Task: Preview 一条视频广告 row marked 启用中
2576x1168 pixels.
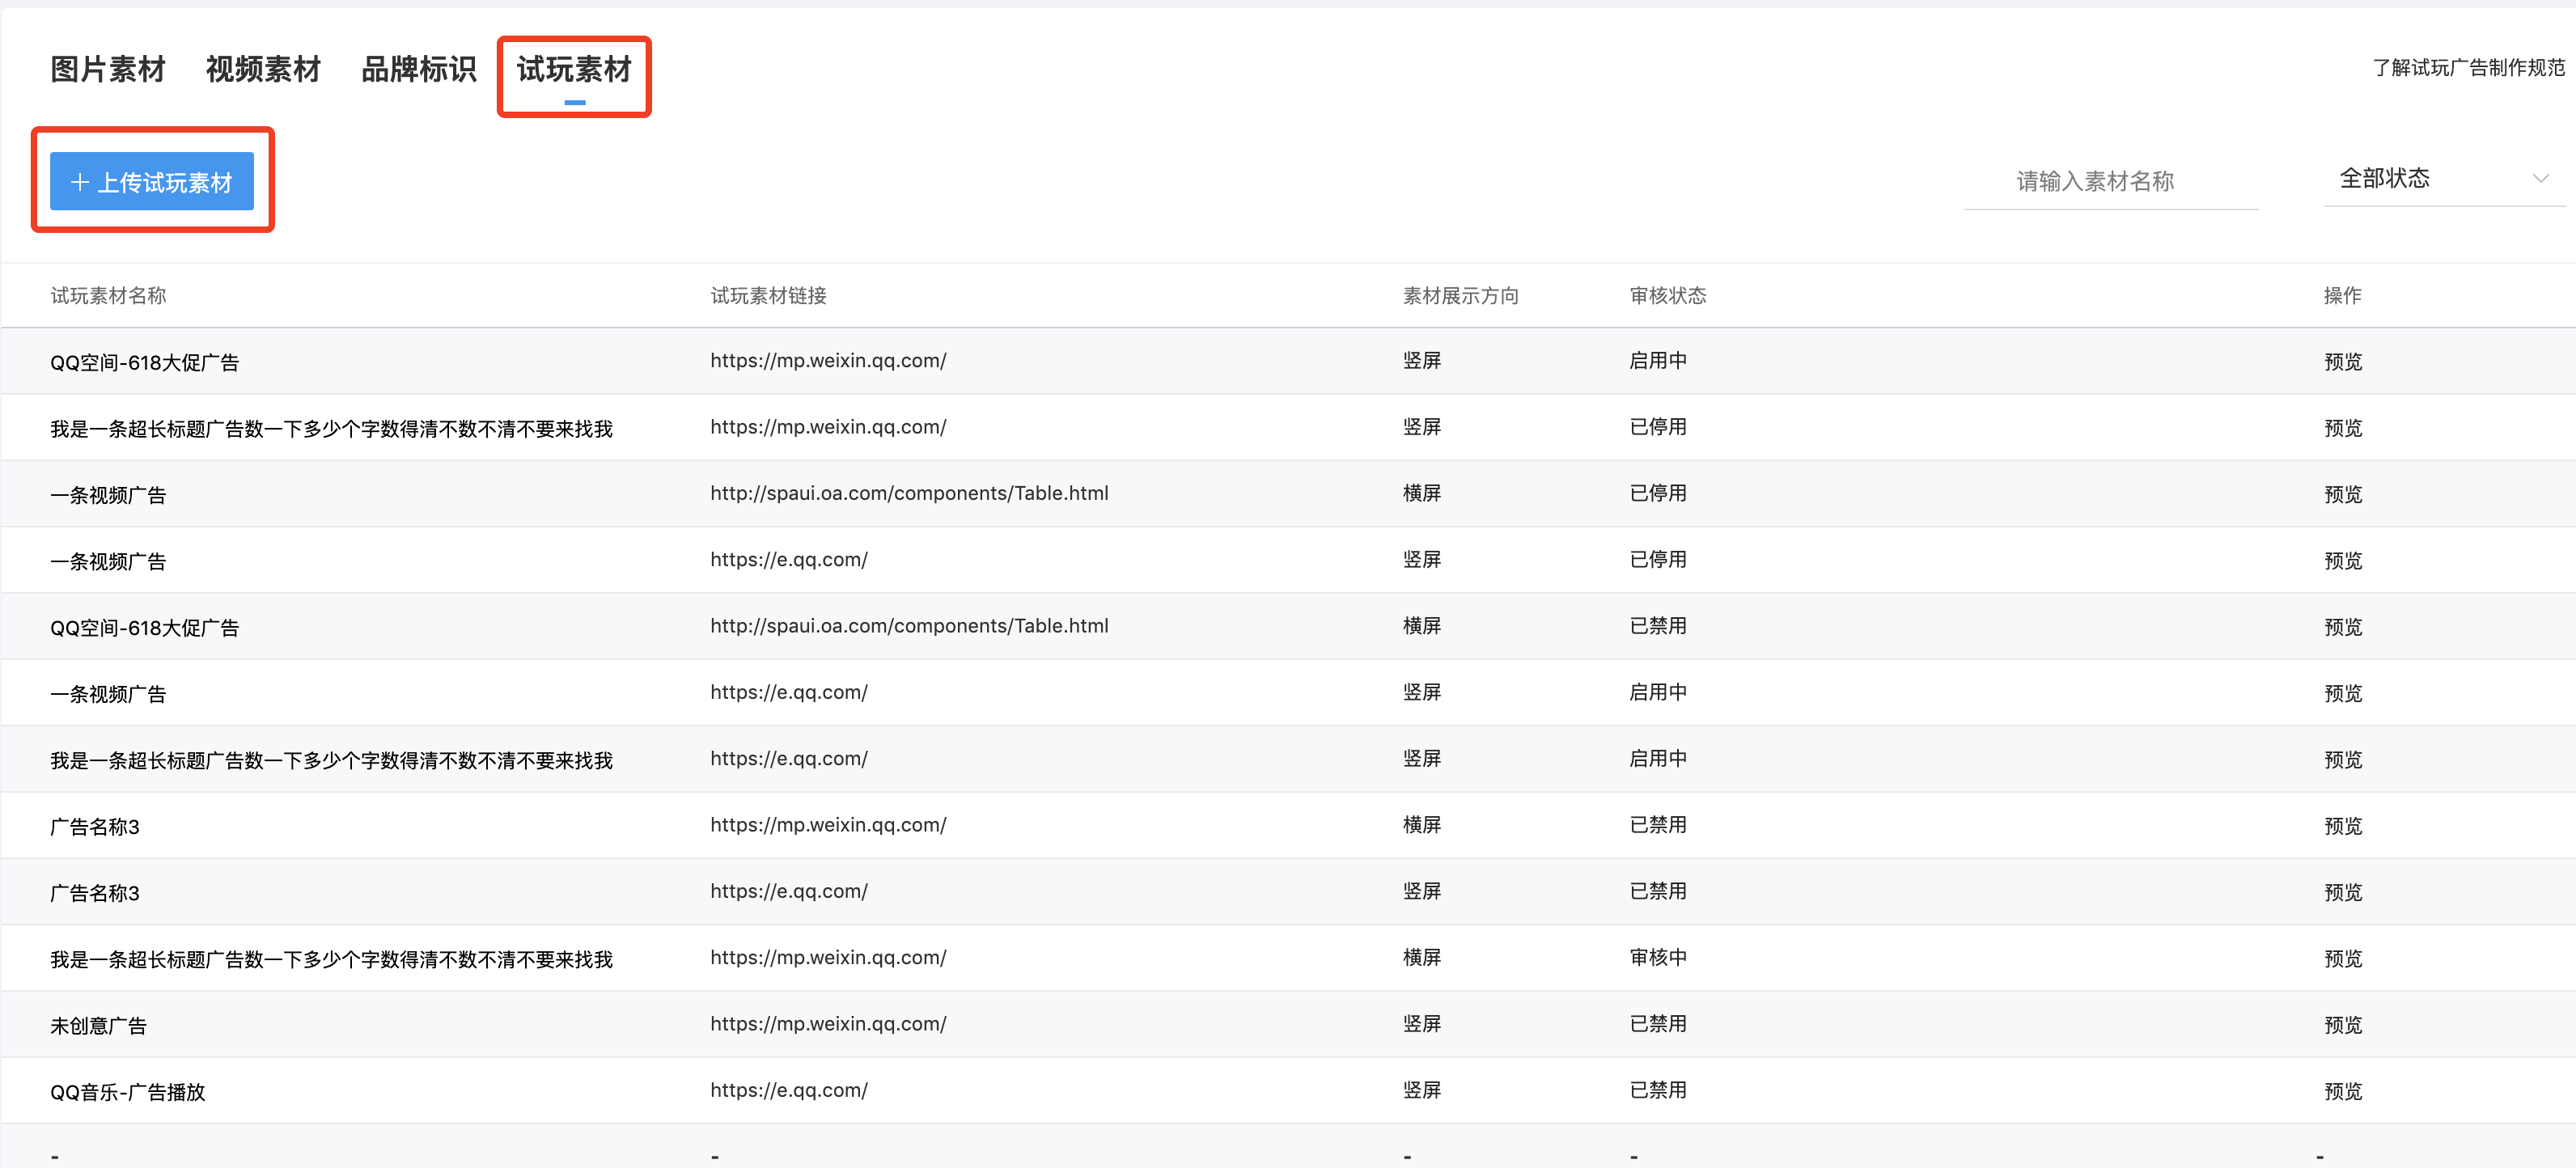Action: (x=2342, y=693)
